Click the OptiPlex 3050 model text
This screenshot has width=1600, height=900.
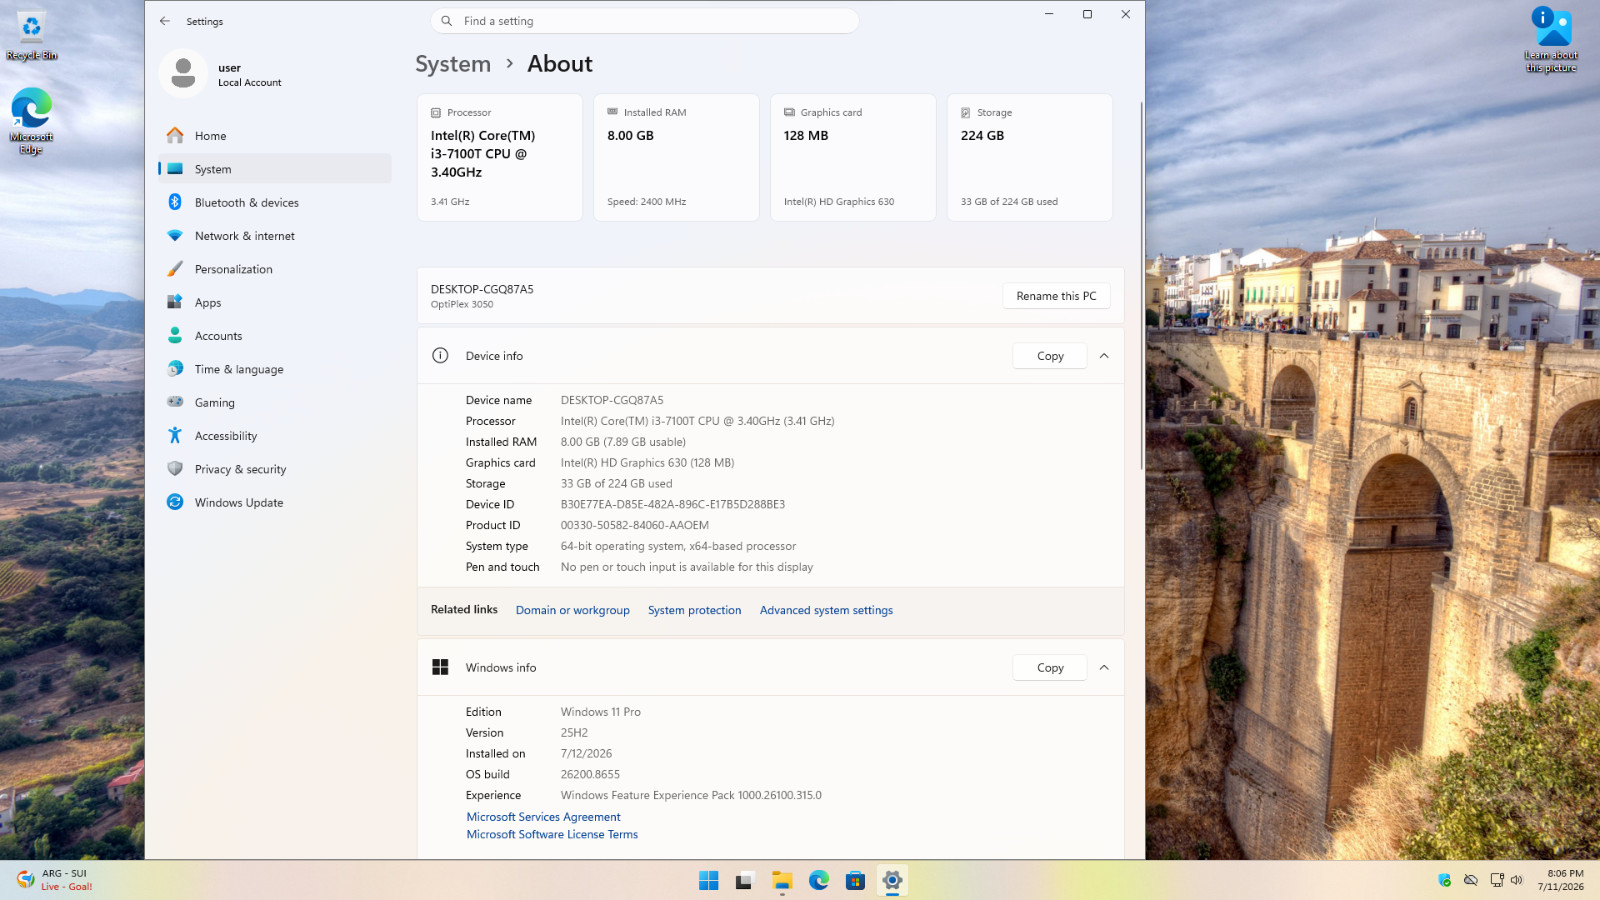[x=462, y=304]
